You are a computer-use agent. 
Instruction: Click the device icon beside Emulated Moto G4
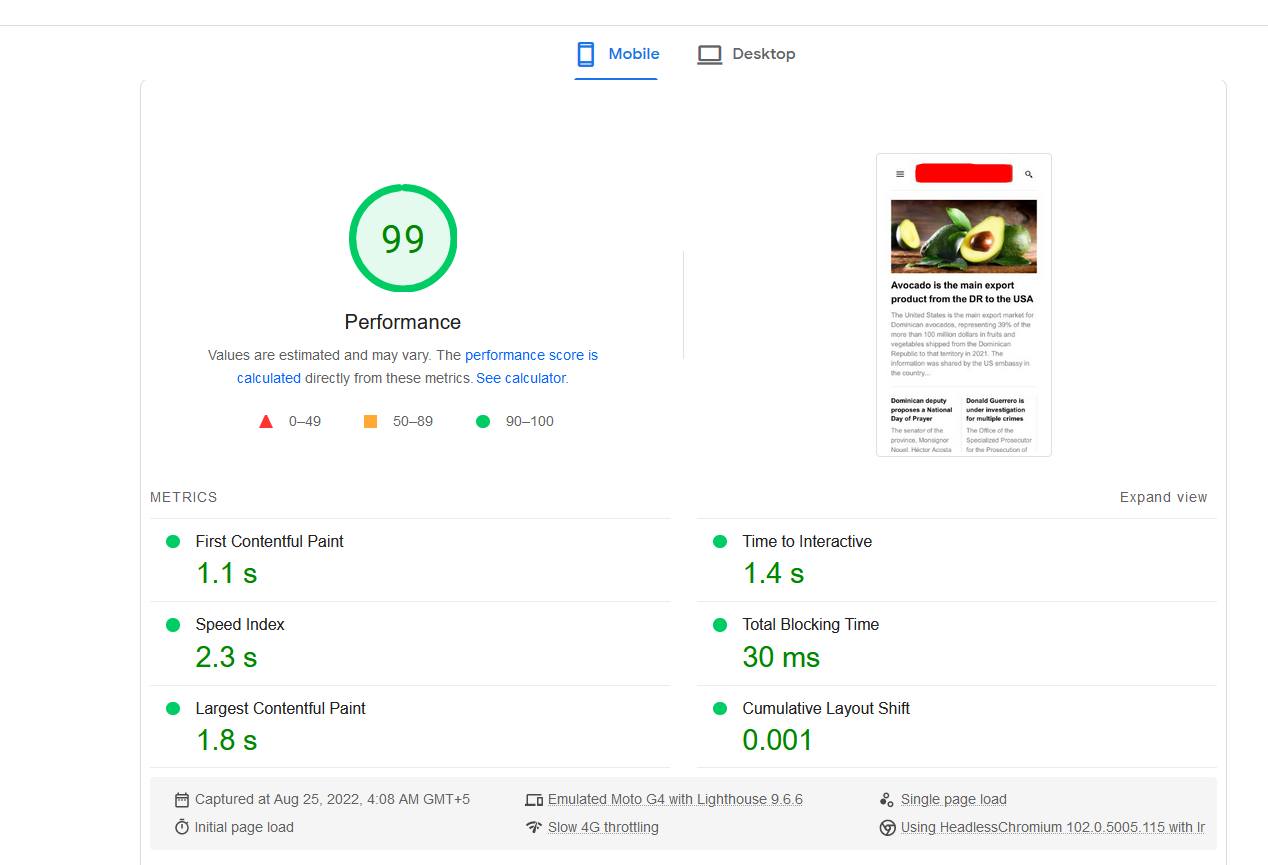[x=534, y=799]
